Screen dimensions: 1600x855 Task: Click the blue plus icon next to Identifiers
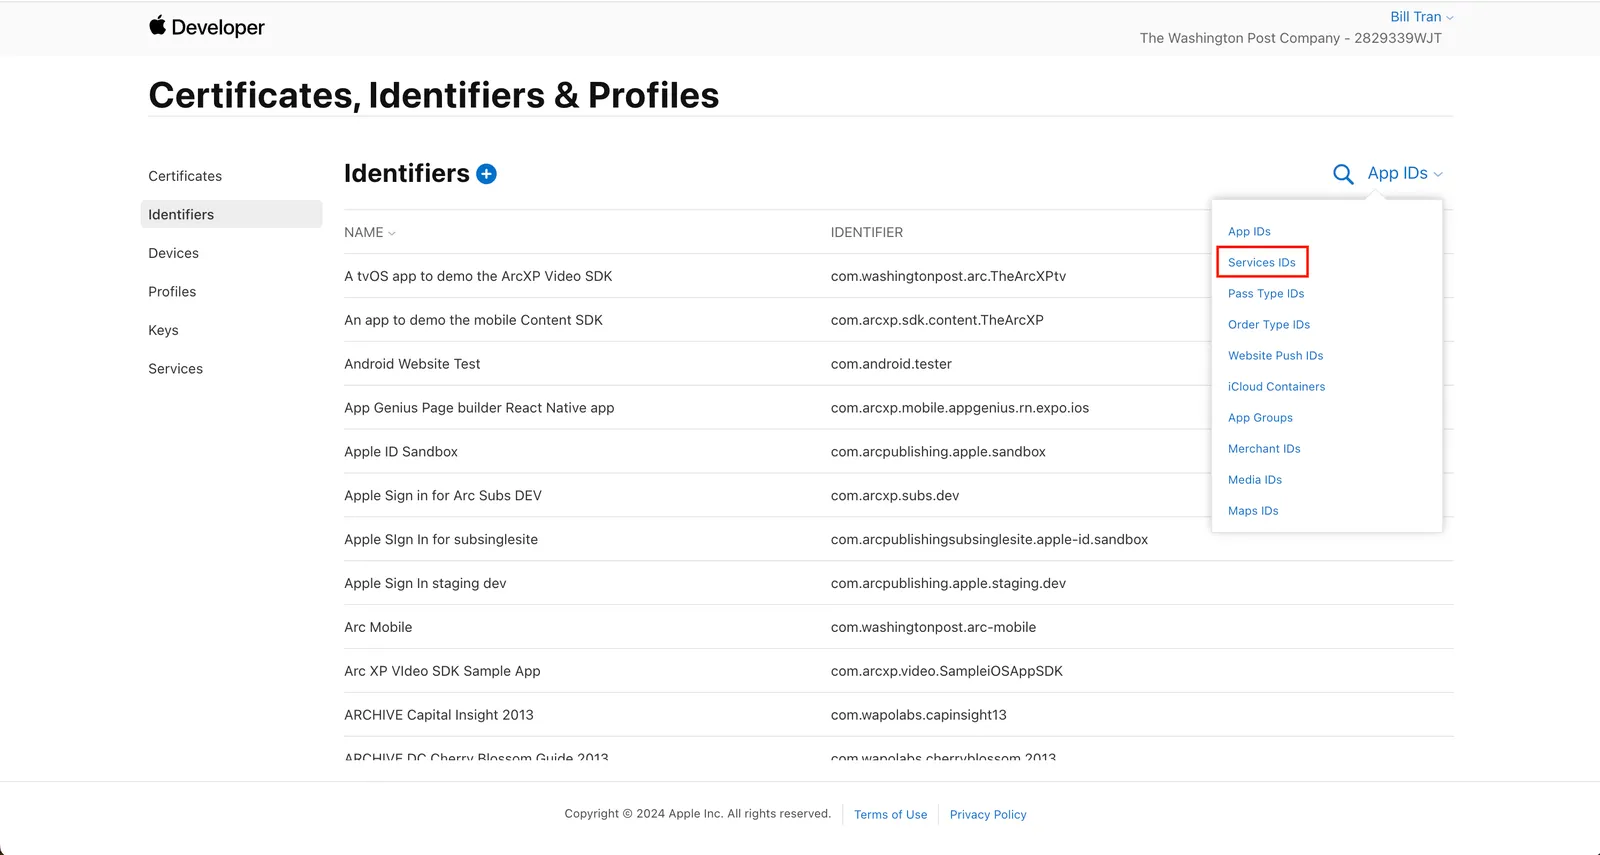coord(486,174)
